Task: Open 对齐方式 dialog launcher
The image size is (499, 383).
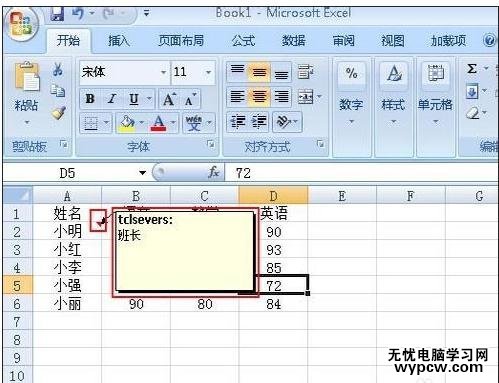Action: [x=321, y=144]
